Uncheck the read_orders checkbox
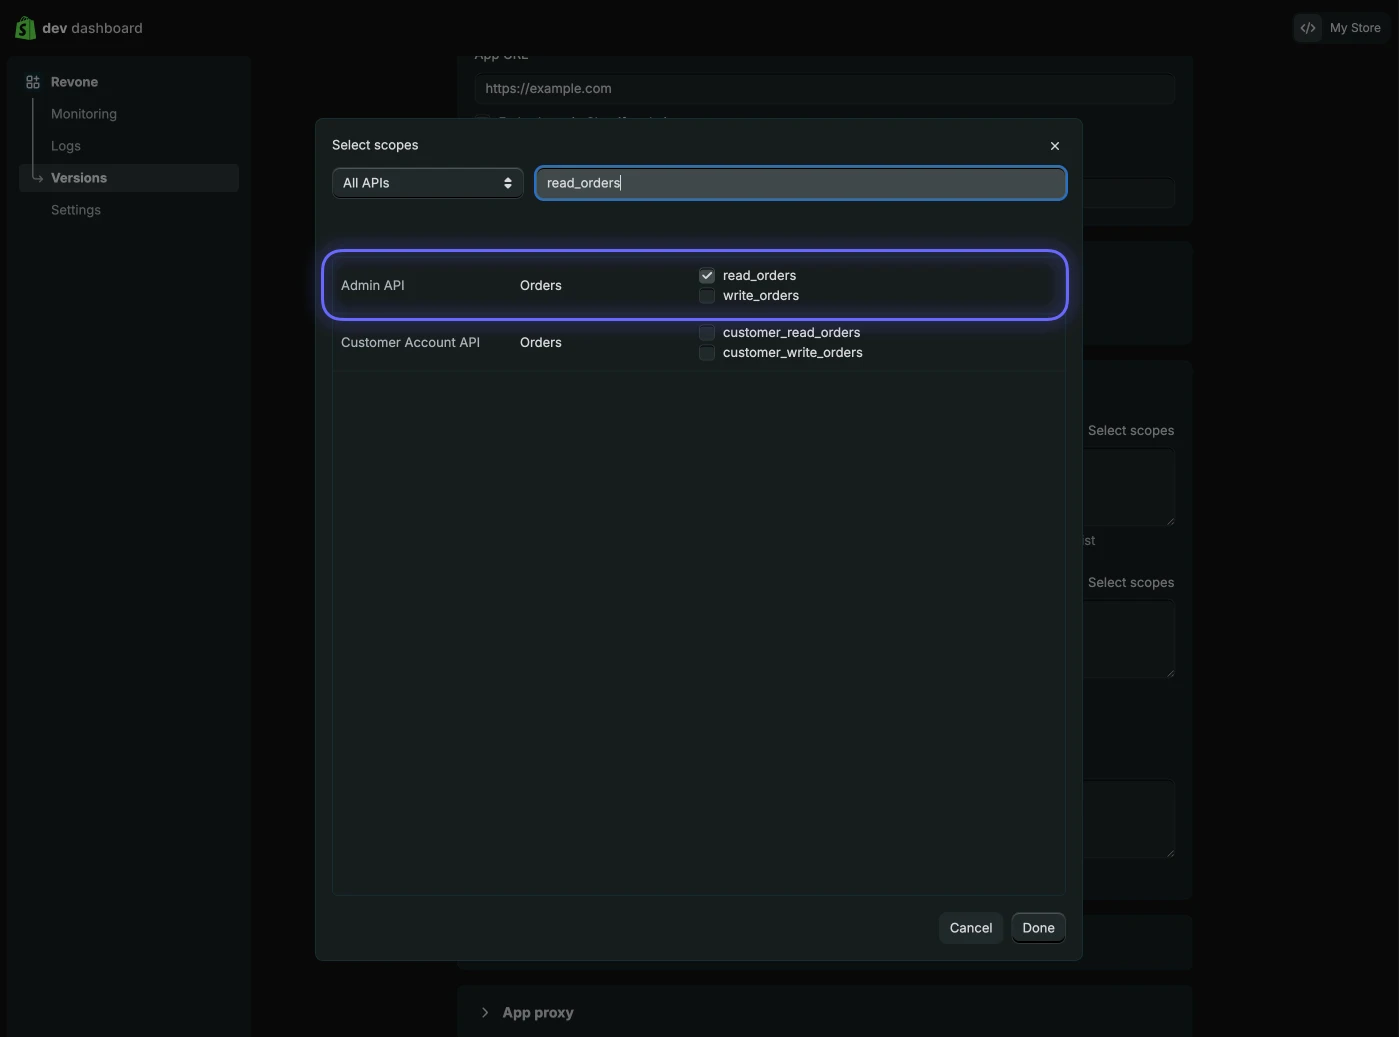The image size is (1399, 1037). pyautogui.click(x=707, y=275)
